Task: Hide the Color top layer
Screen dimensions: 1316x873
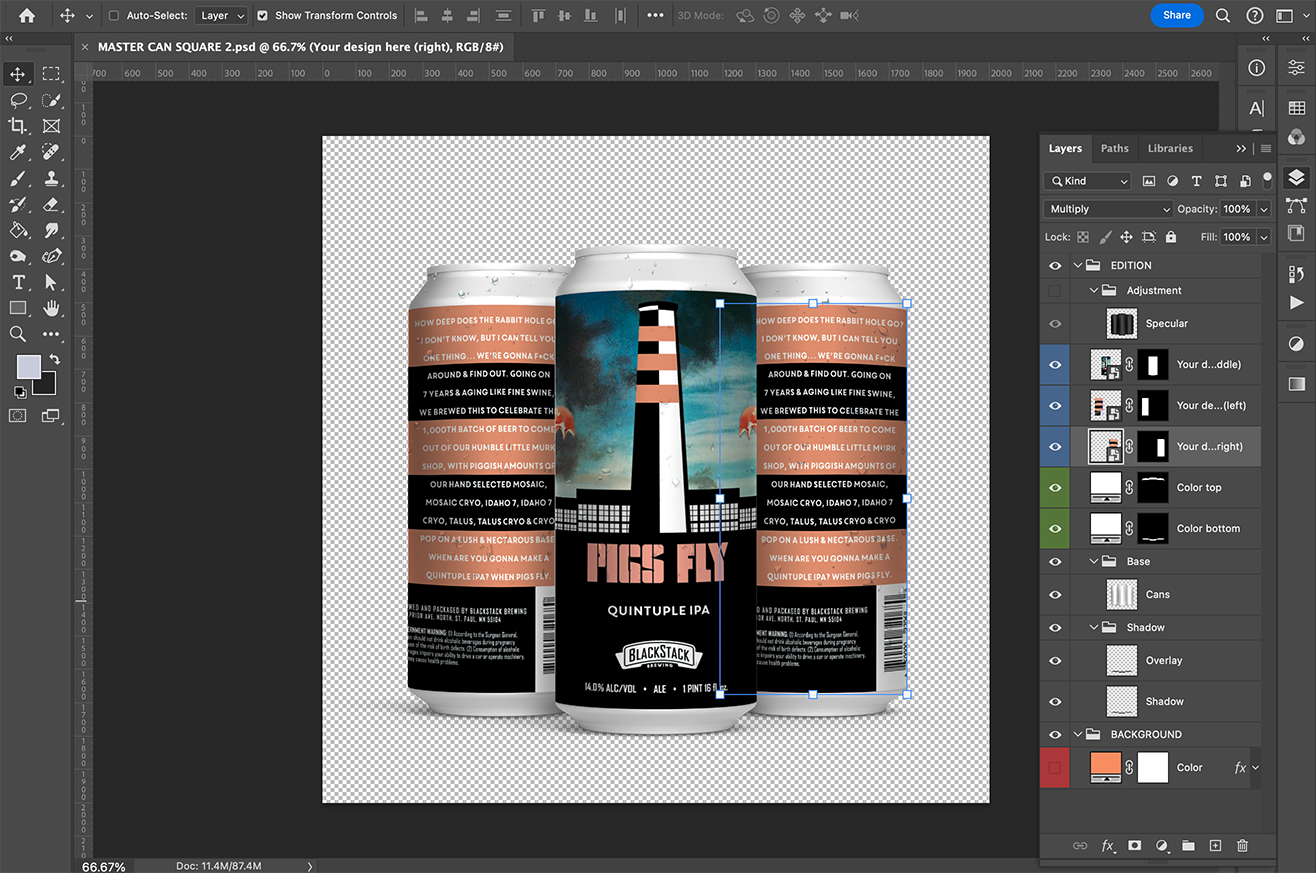Action: pyautogui.click(x=1055, y=487)
